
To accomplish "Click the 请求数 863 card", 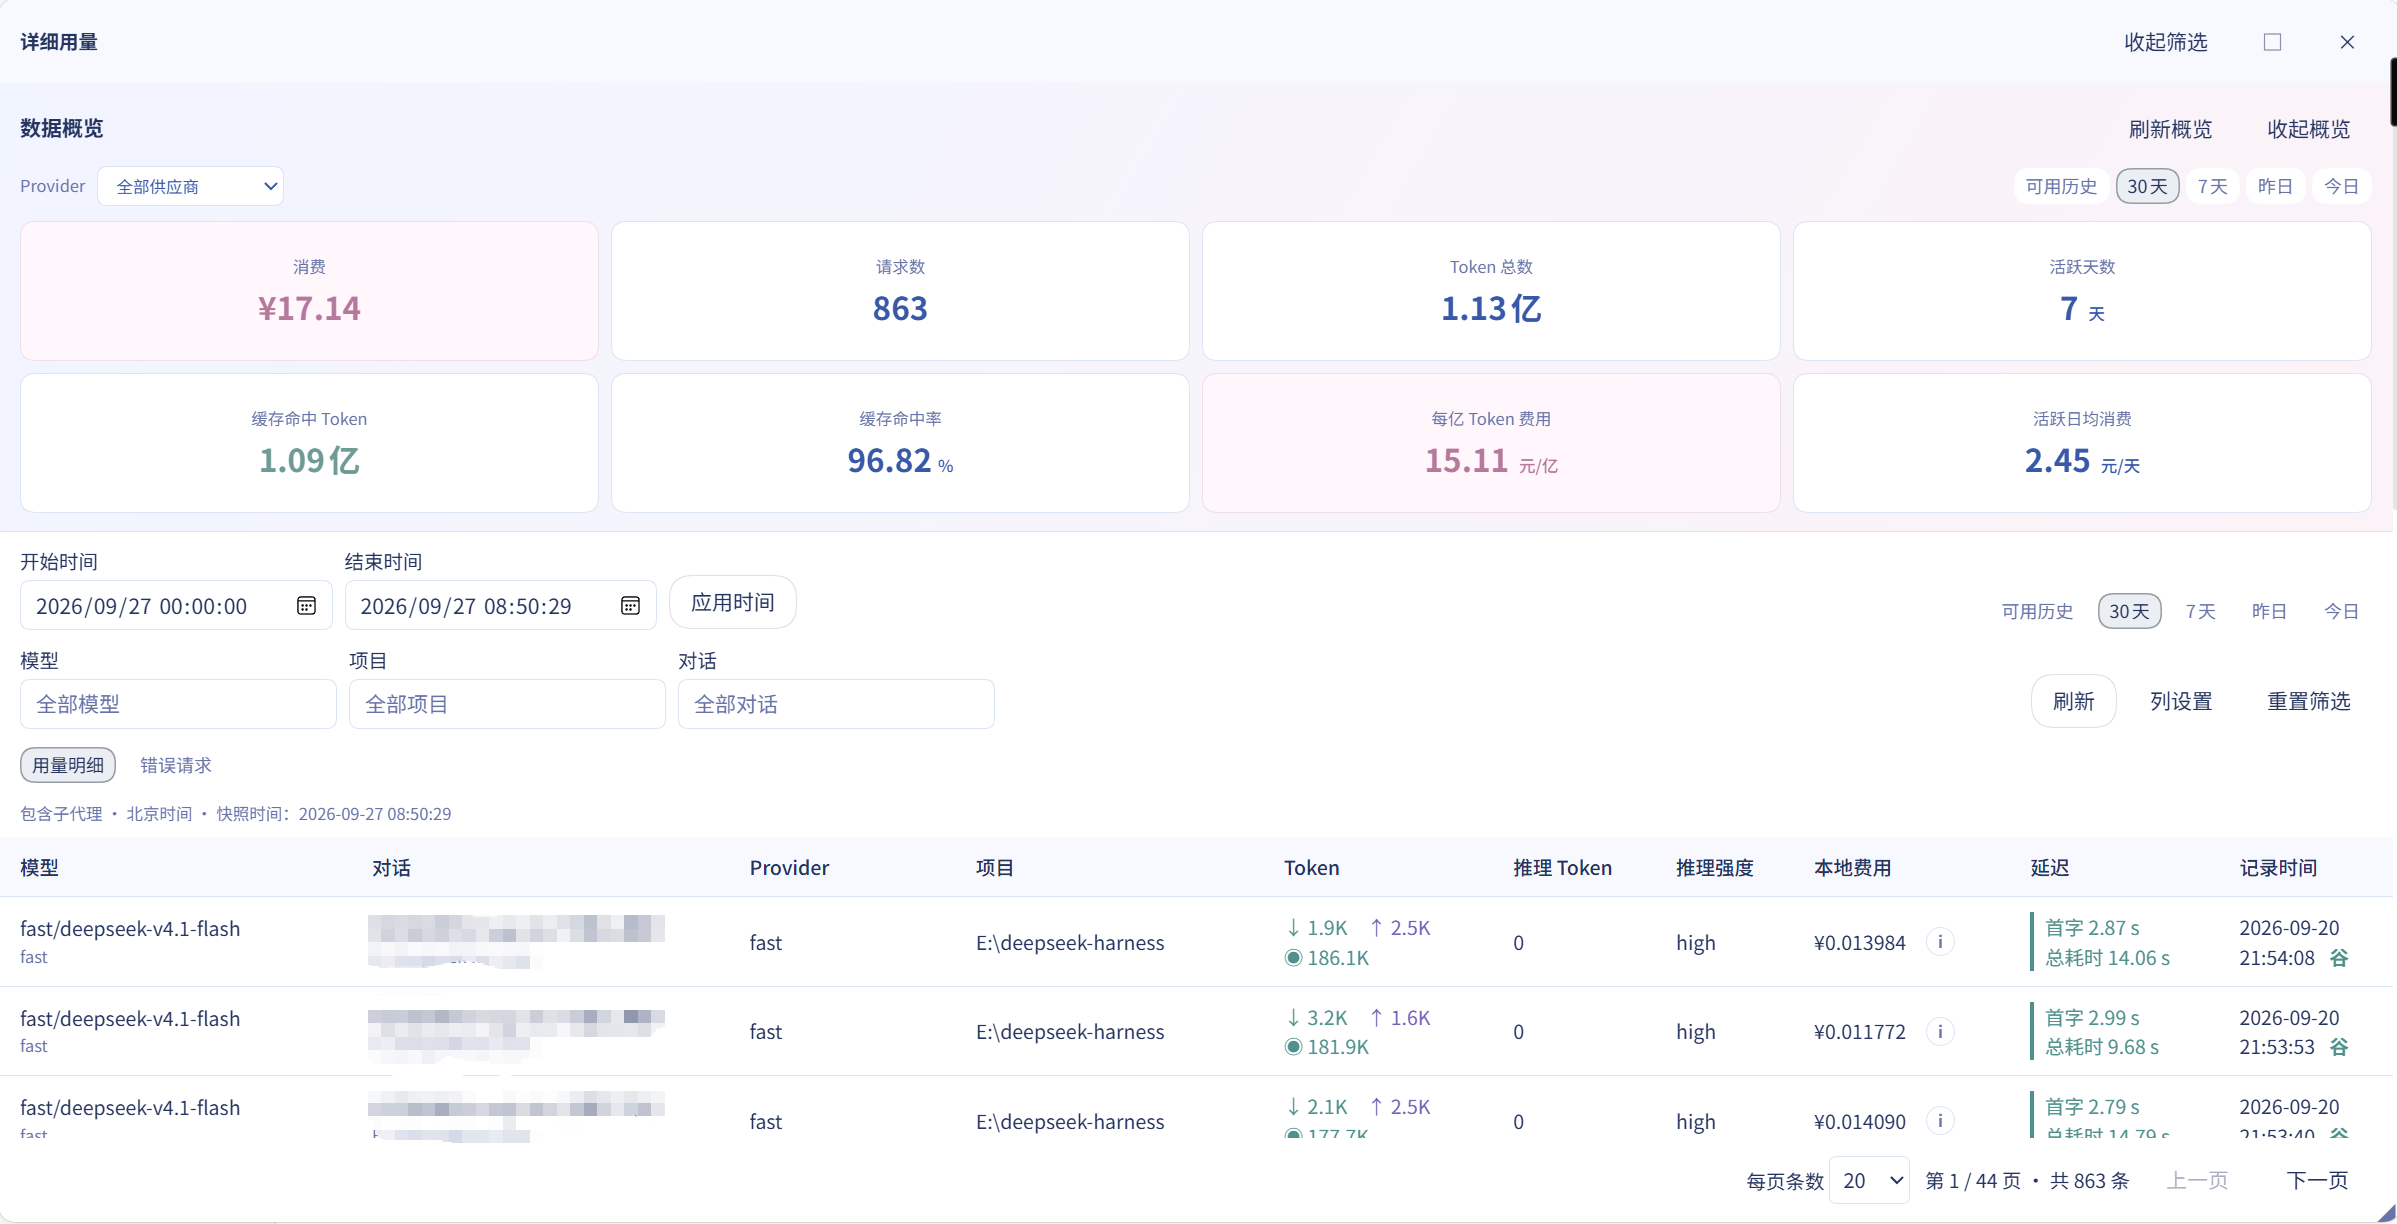I will 900,291.
